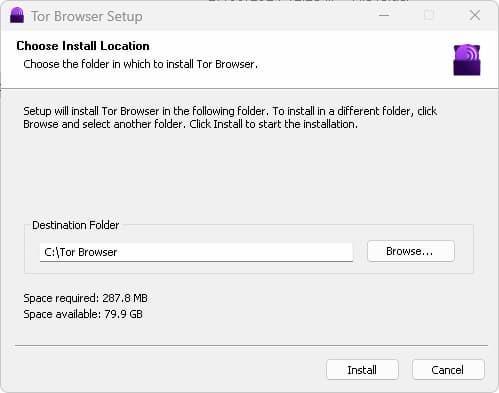The width and height of the screenshot is (499, 393).
Task: Focus the C:\Tor Browser destination path field
Action: click(x=196, y=252)
